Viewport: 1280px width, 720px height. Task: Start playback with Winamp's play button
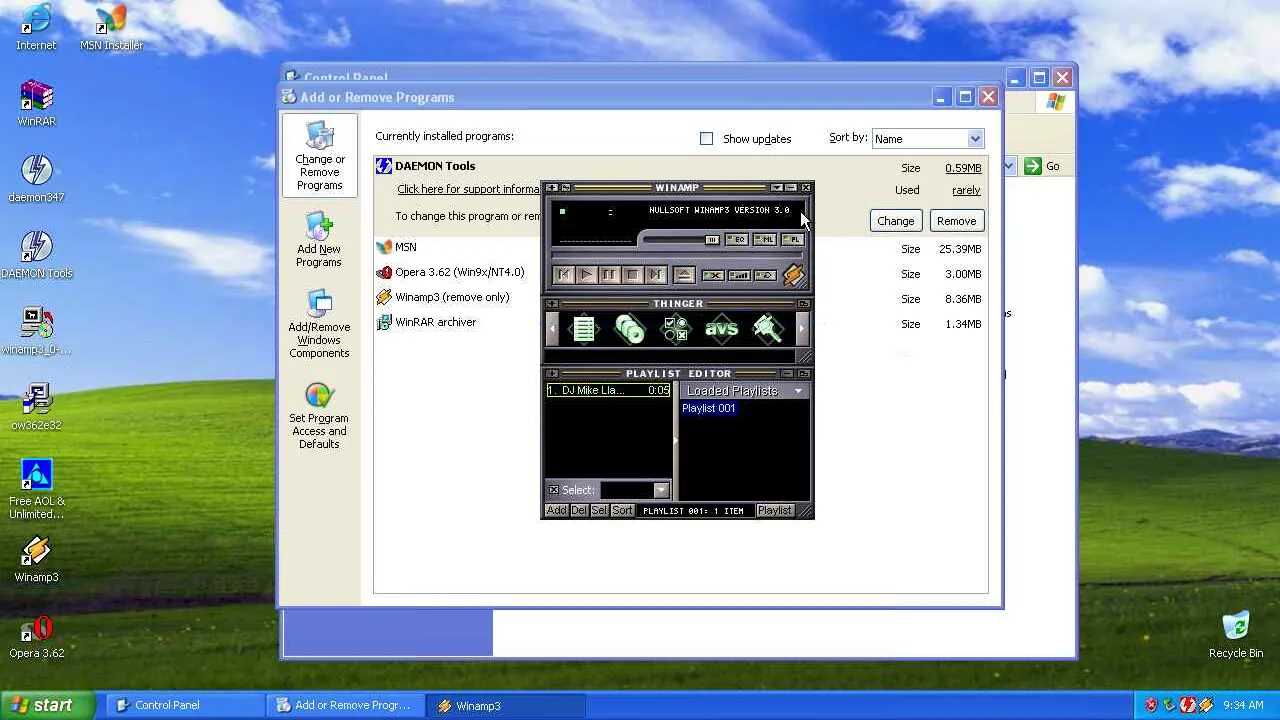[x=586, y=275]
